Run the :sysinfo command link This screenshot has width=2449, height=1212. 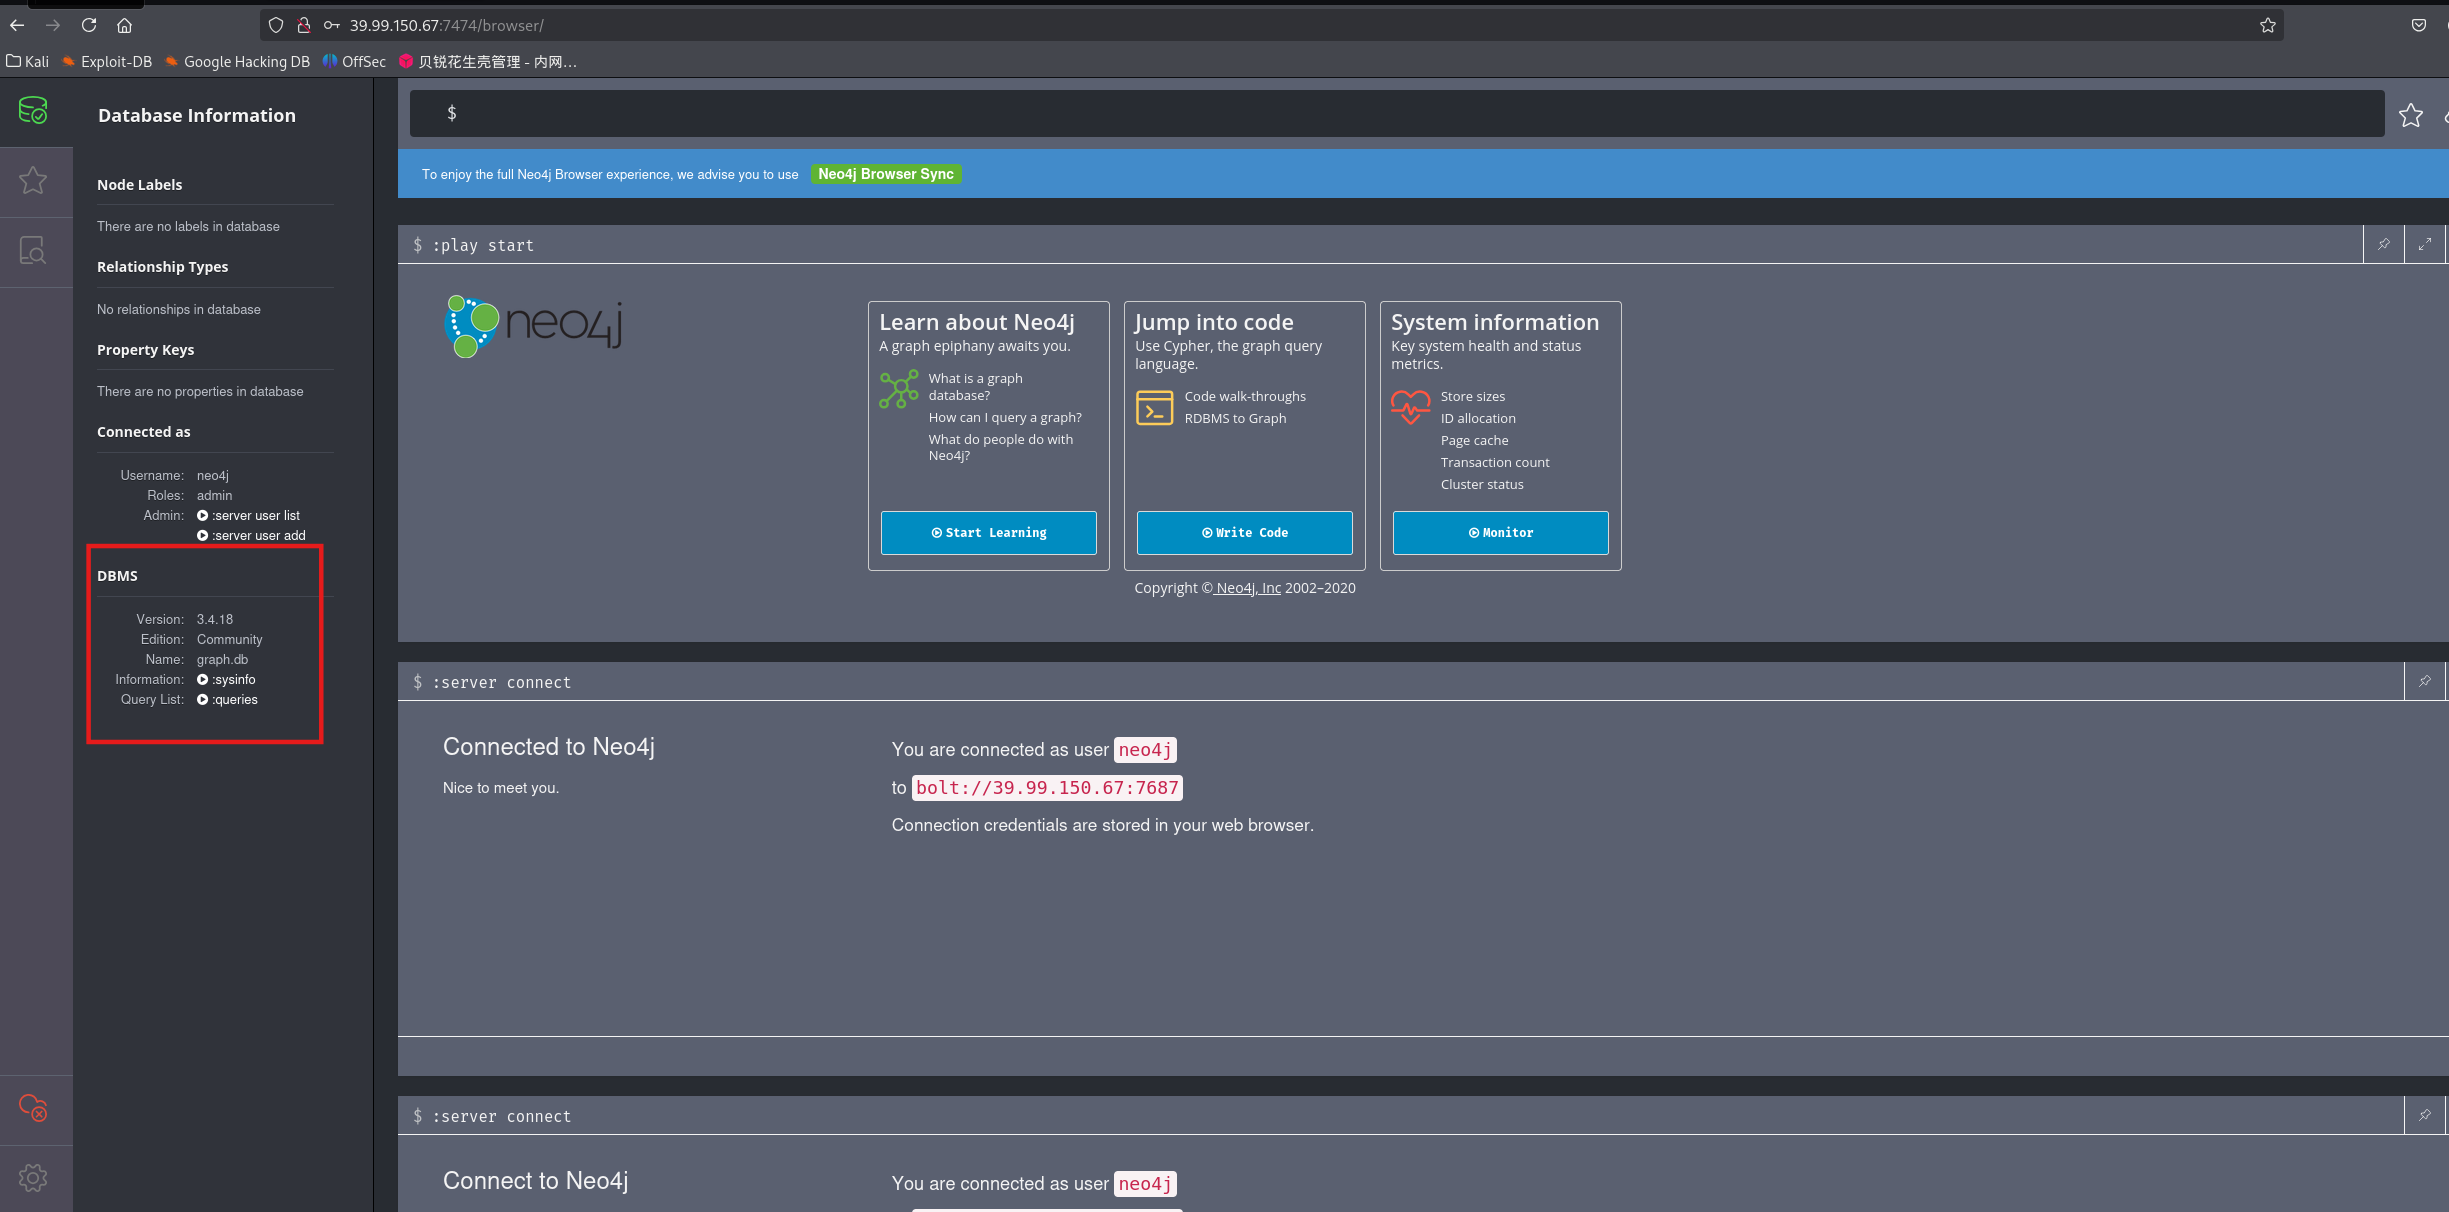(x=232, y=679)
